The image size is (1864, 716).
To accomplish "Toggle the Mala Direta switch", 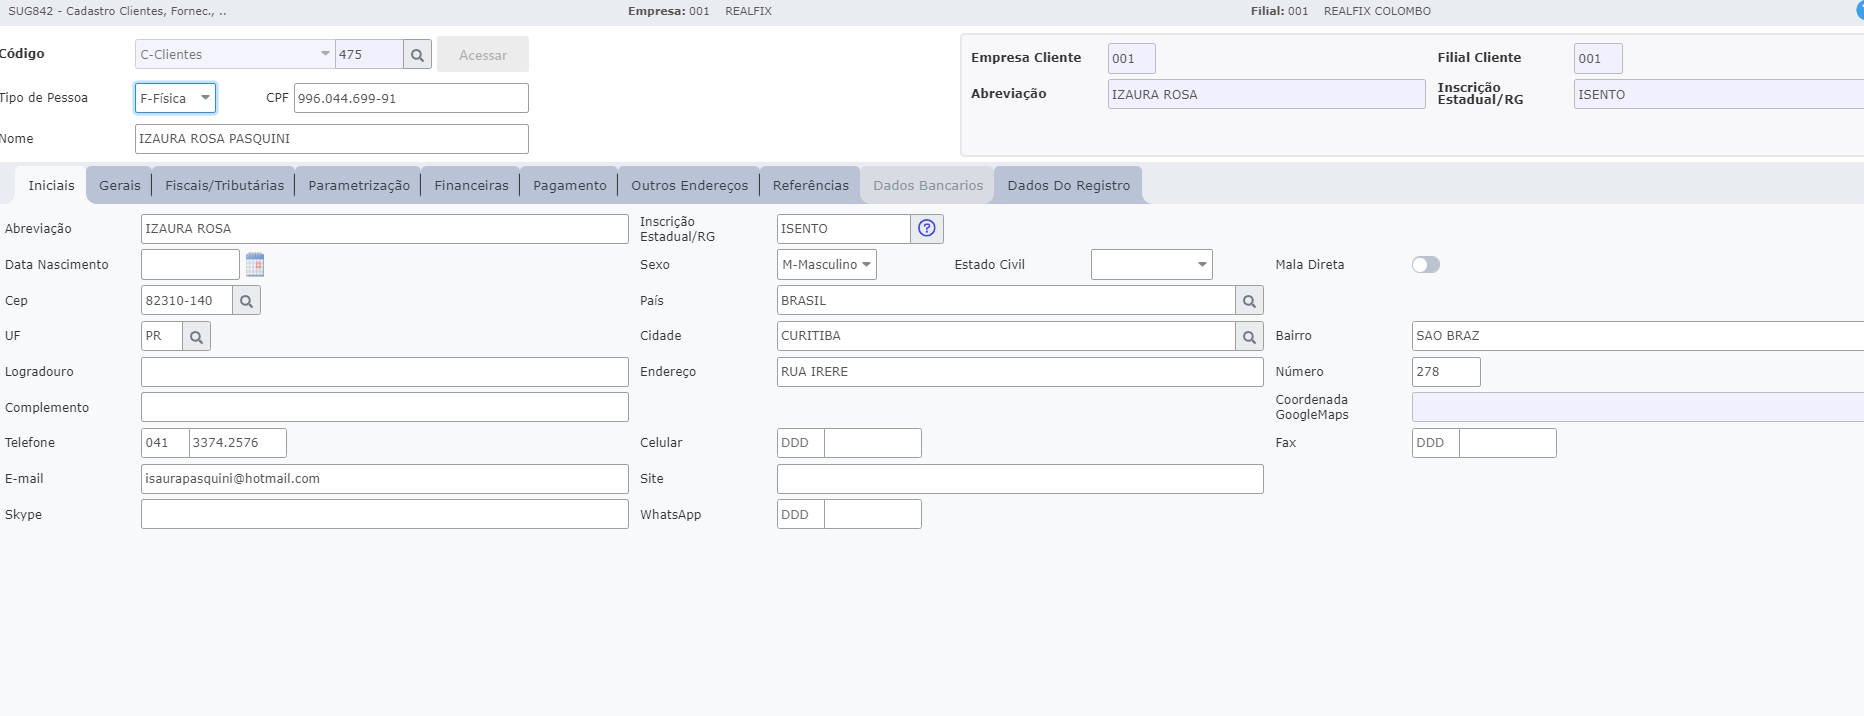I will [1425, 265].
